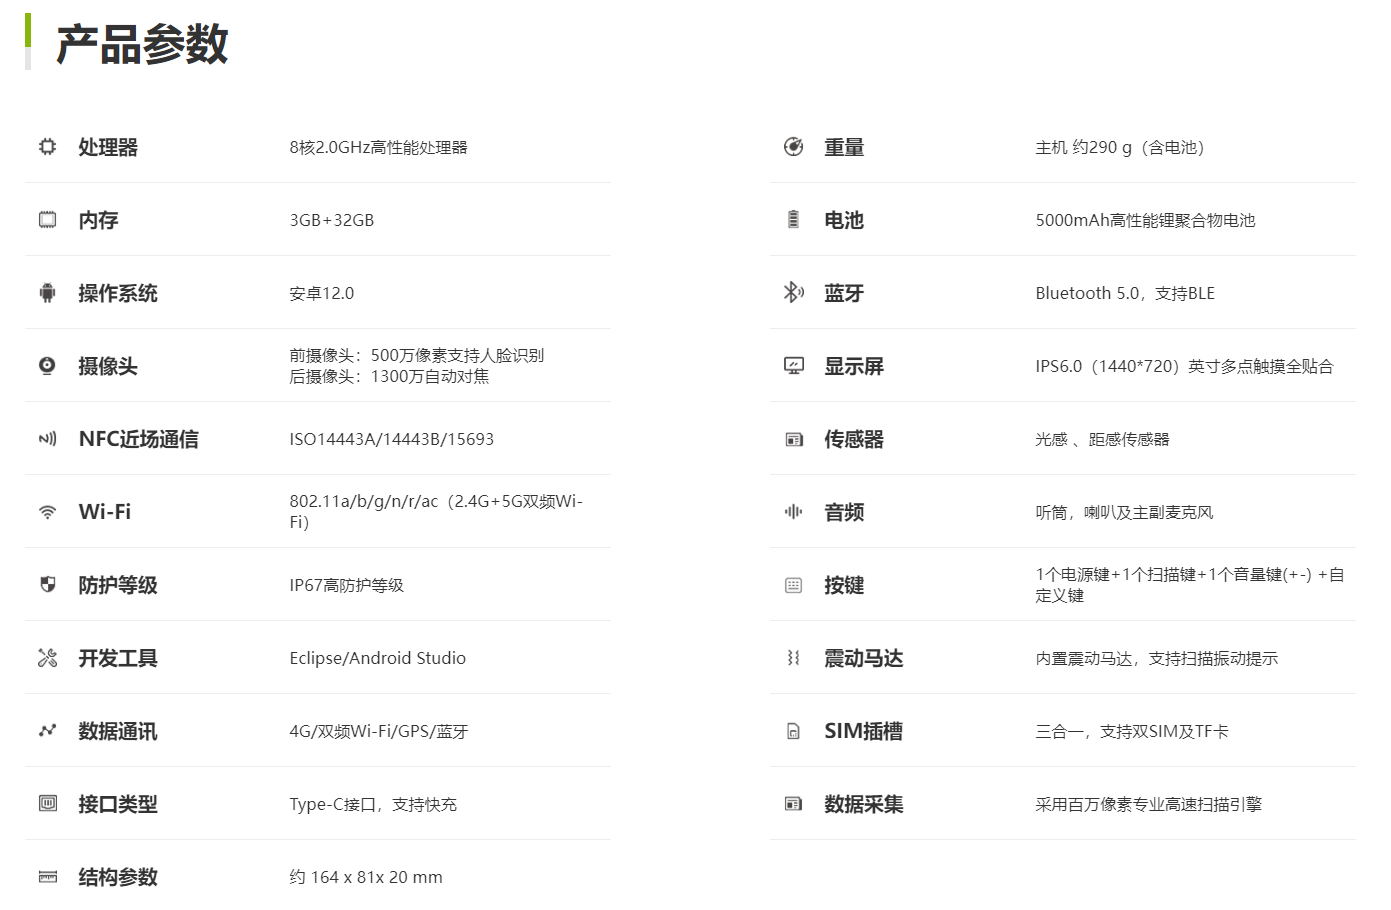Image resolution: width=1391 pixels, height=910 pixels.
Task: Click the ruler icon beside 结构参数
Action: click(x=47, y=877)
